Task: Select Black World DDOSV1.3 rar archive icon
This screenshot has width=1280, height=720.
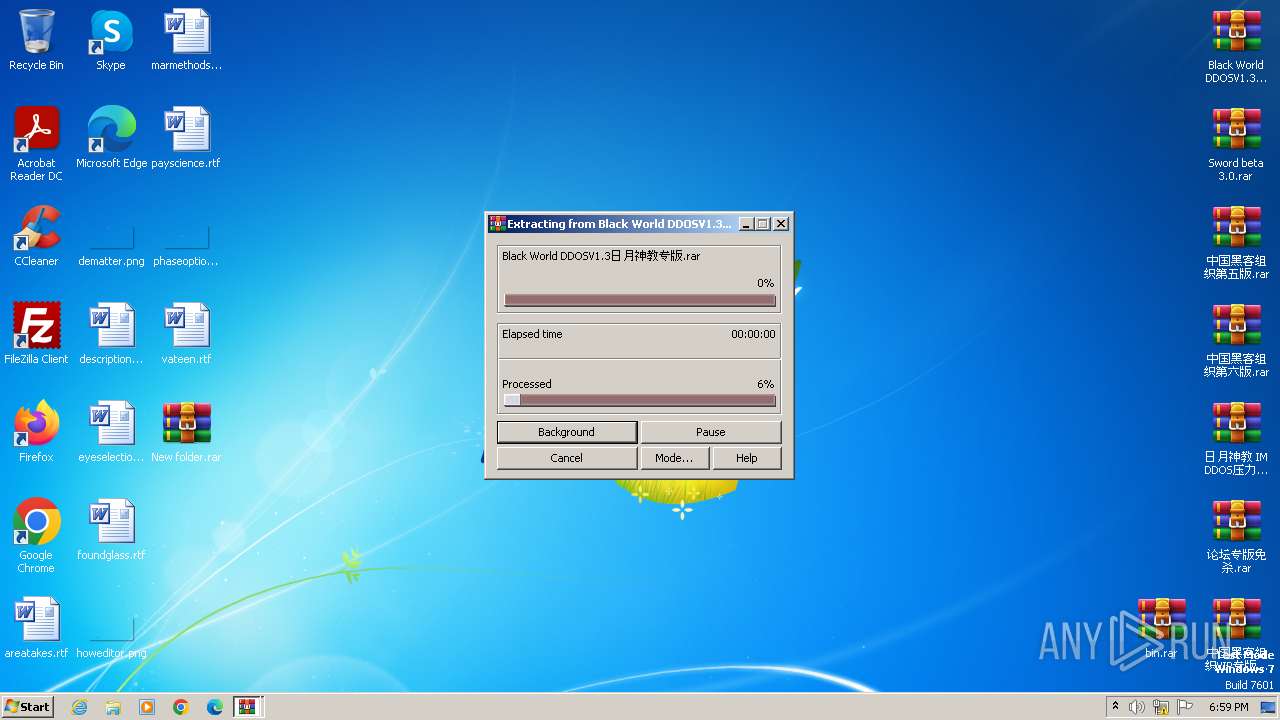Action: [x=1236, y=46]
